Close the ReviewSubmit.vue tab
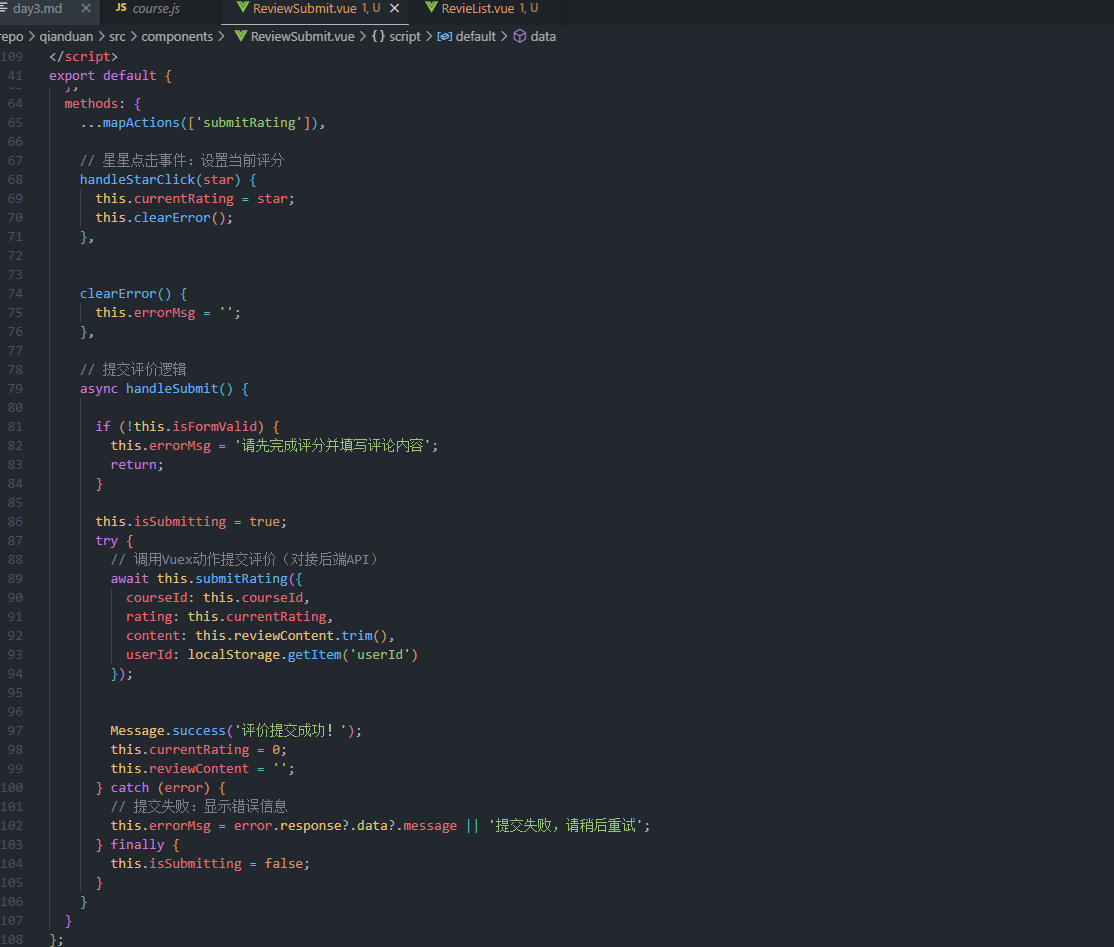Image resolution: width=1114 pixels, height=947 pixels. 394,9
